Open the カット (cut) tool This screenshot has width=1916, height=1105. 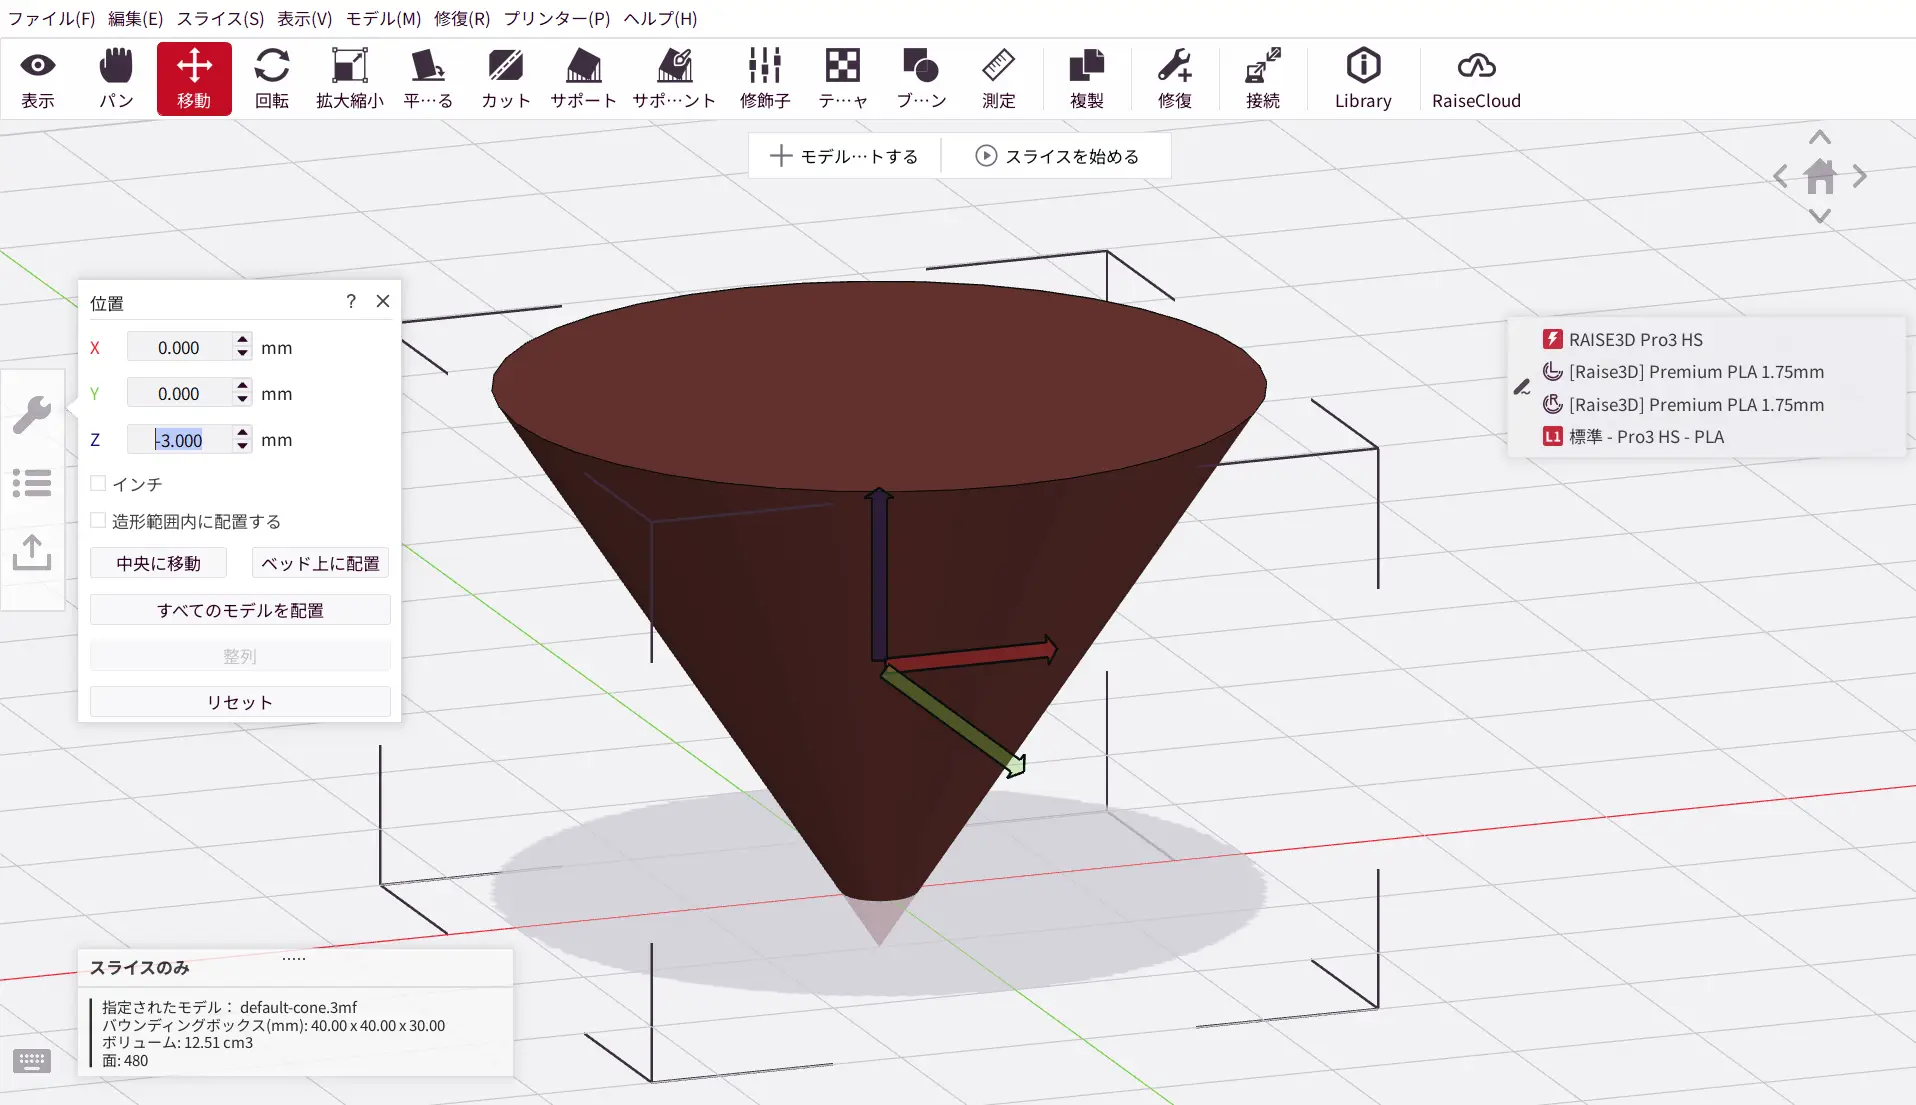click(505, 78)
